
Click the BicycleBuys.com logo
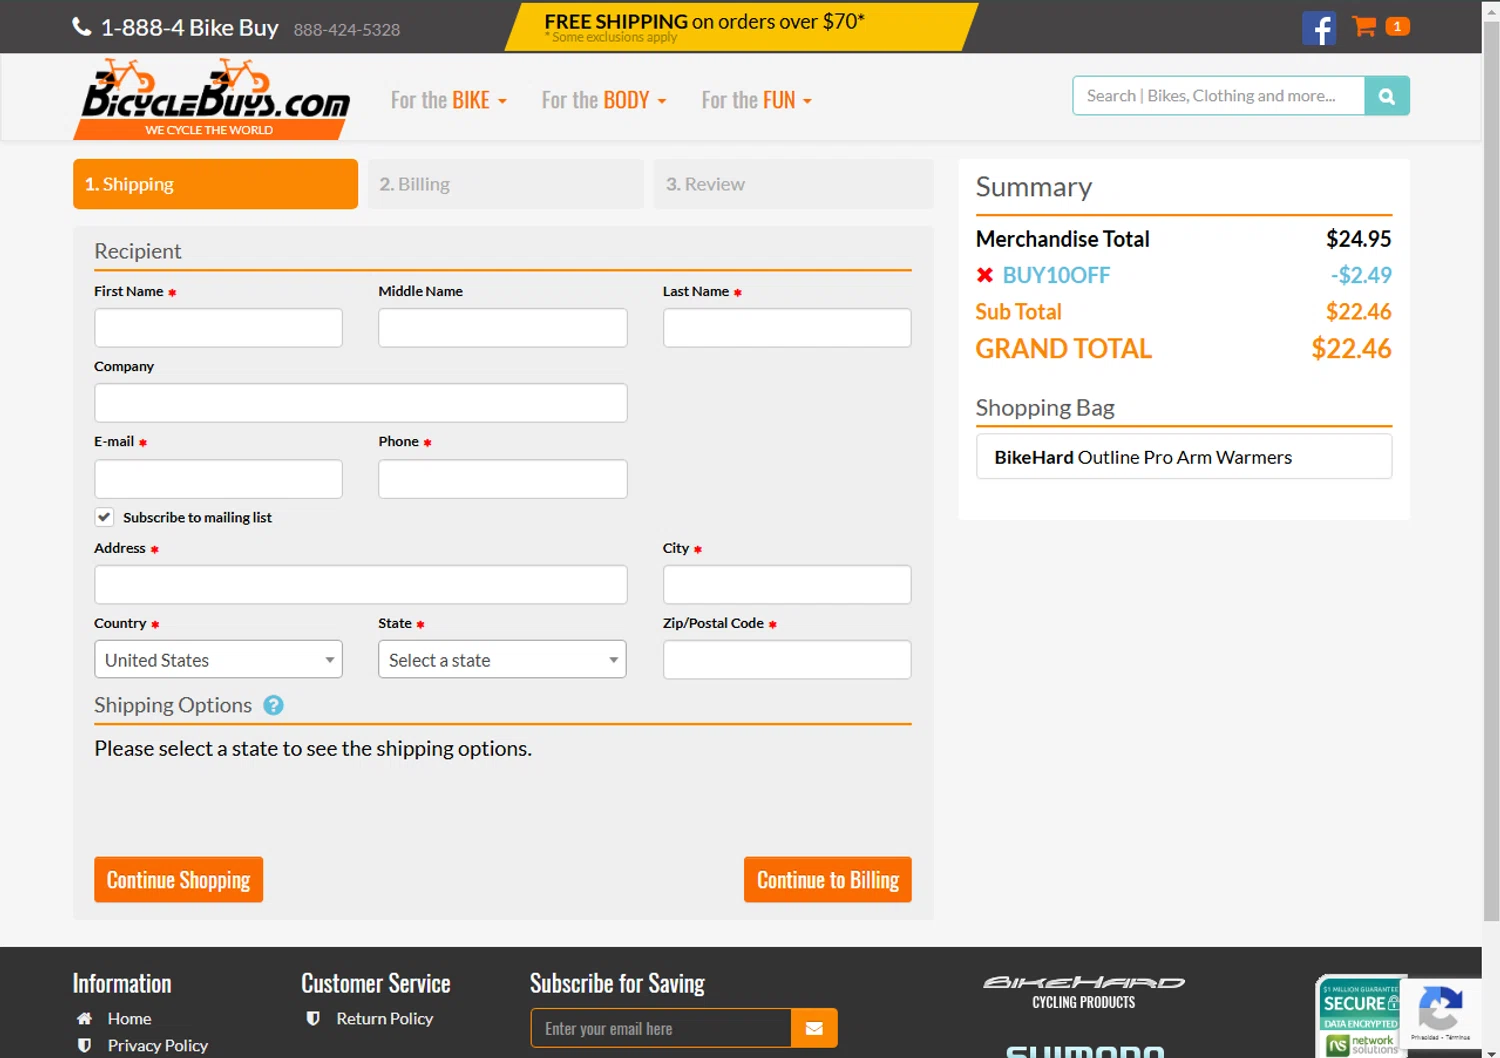click(x=214, y=98)
